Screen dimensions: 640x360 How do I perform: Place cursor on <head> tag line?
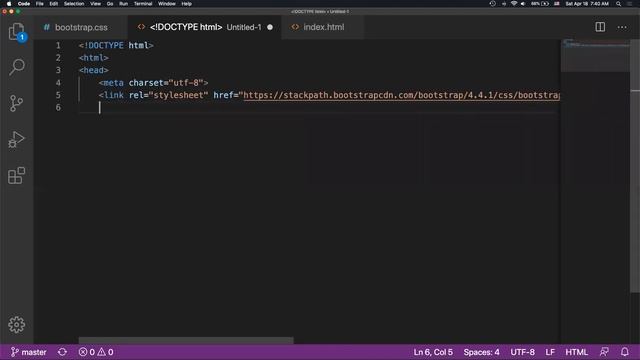click(x=93, y=70)
